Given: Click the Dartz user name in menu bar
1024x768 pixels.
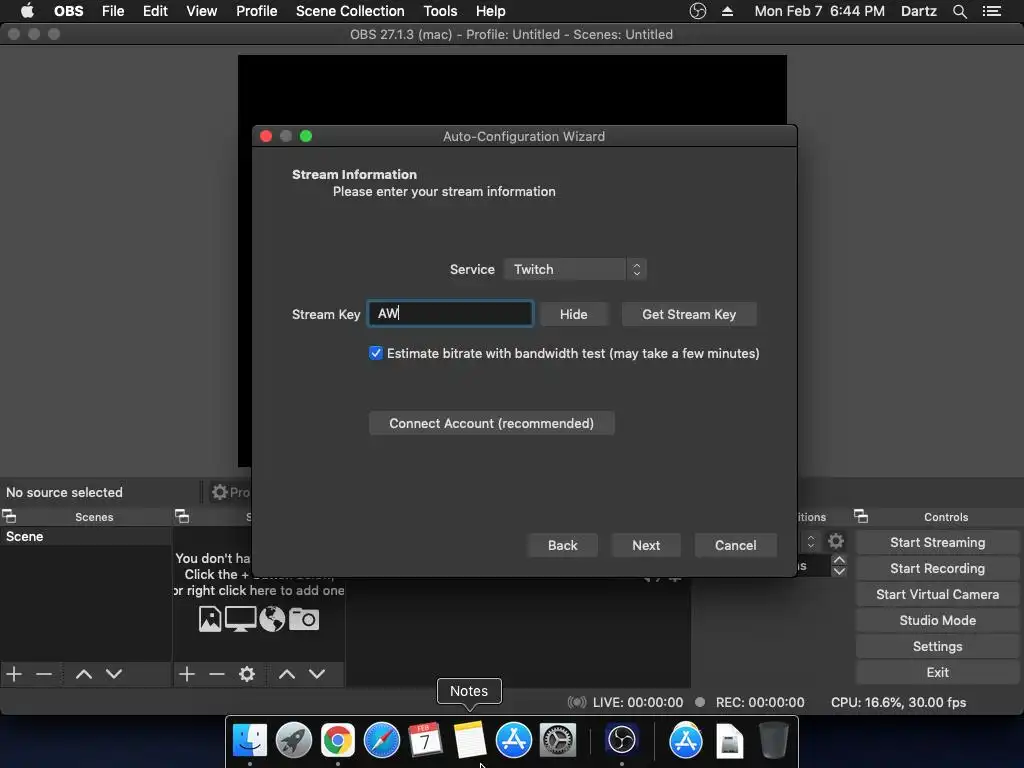Looking at the screenshot, I should point(918,11).
